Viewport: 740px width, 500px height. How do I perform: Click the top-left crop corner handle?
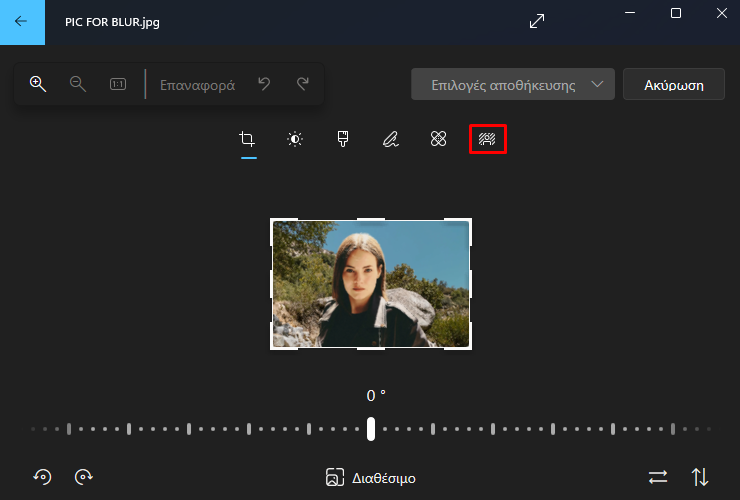tap(273, 221)
